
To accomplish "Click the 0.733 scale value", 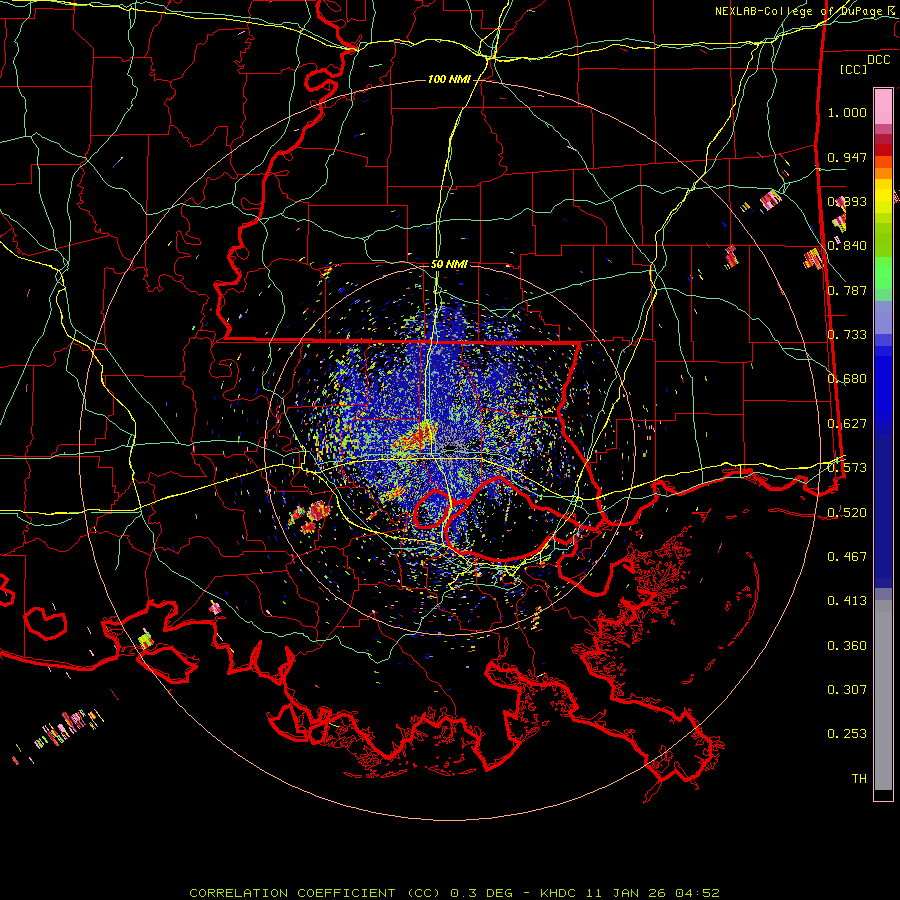I will 847,335.
